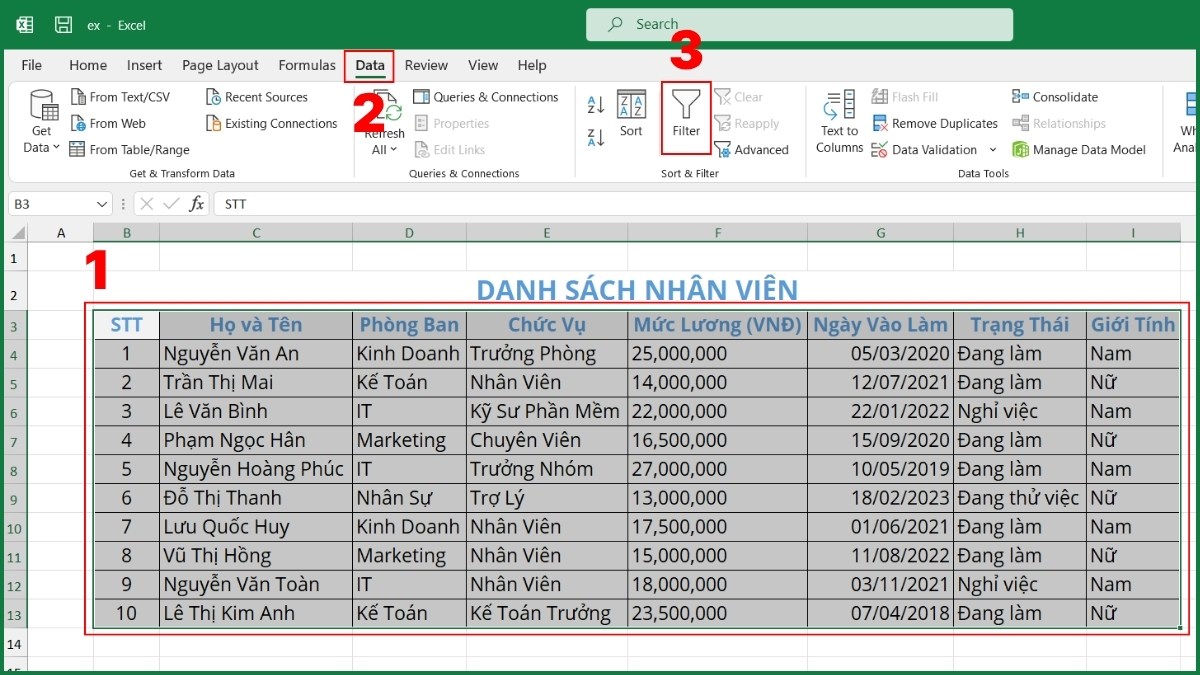Click the Consolidate icon
Viewport: 1200px width, 675px height.
pos(1053,96)
